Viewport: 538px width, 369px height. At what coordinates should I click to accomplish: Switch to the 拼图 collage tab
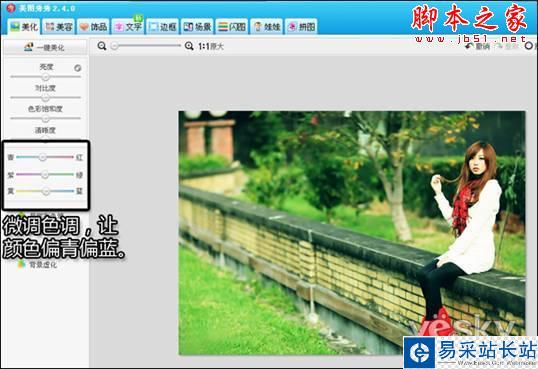click(301, 26)
